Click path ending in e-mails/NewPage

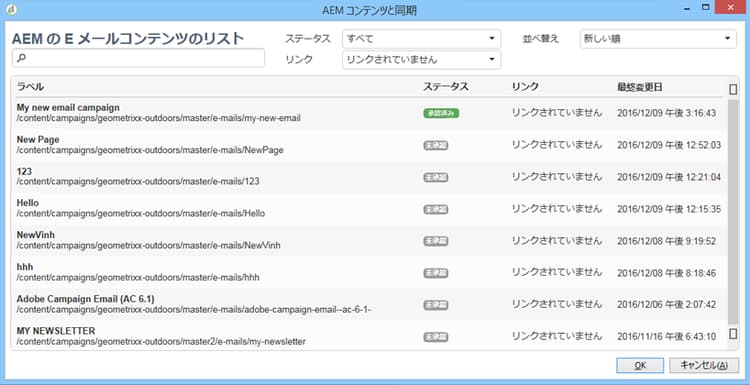coord(150,150)
